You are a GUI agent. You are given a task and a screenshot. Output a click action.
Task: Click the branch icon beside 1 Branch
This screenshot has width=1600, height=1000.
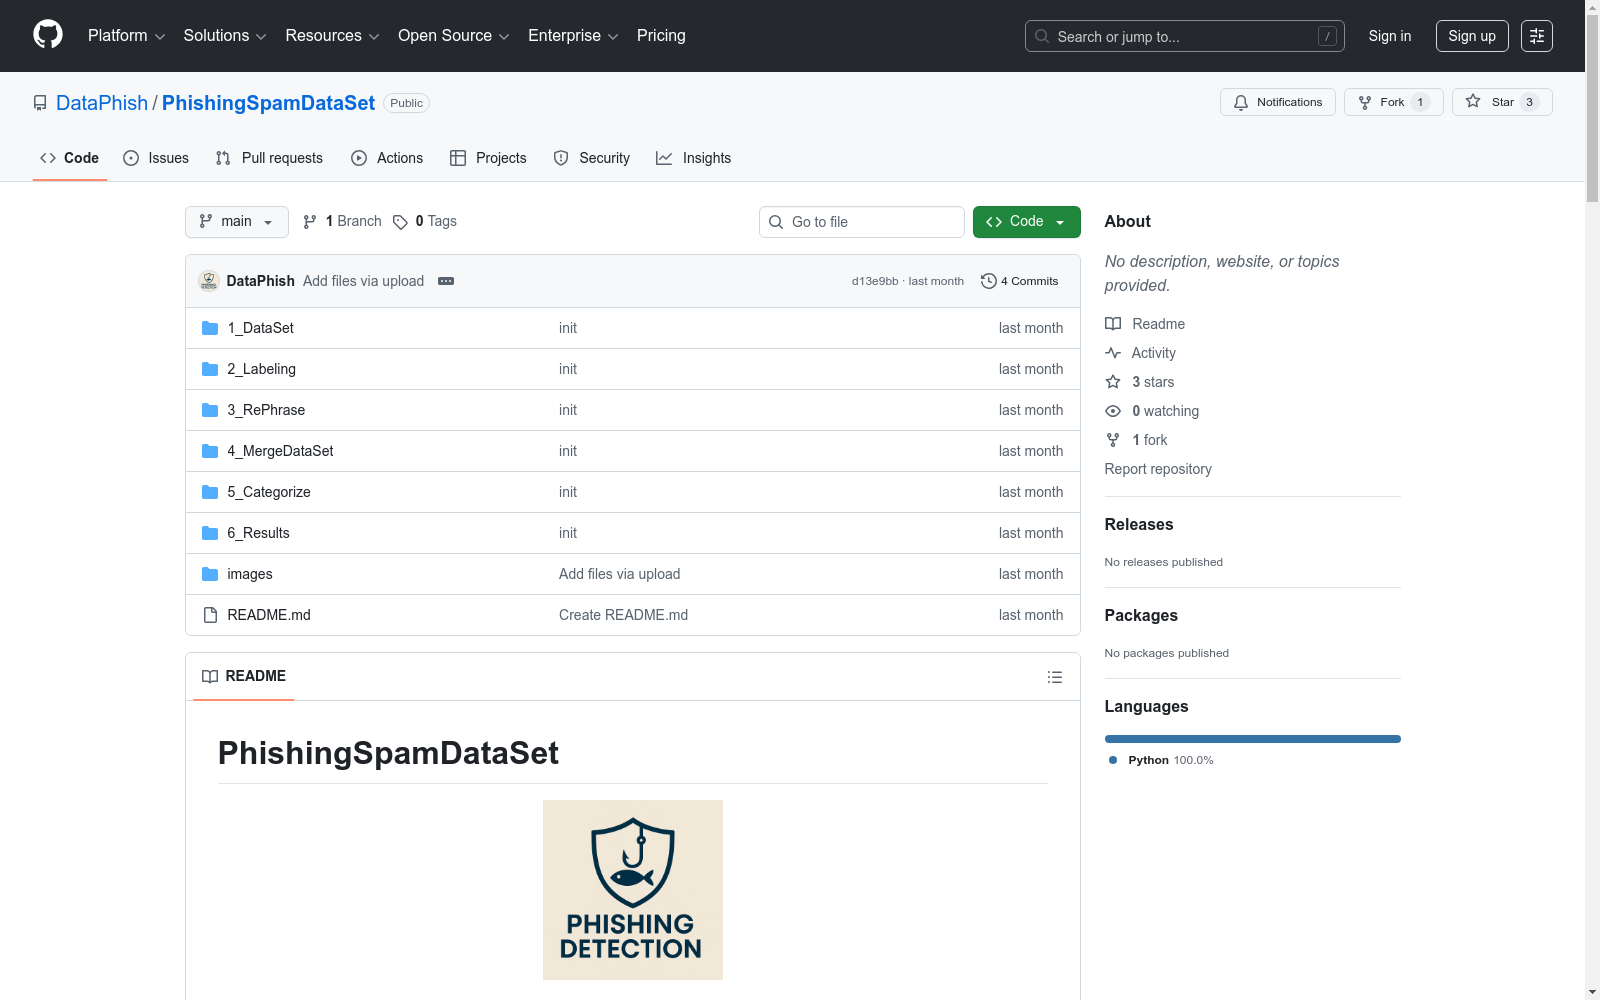(310, 222)
